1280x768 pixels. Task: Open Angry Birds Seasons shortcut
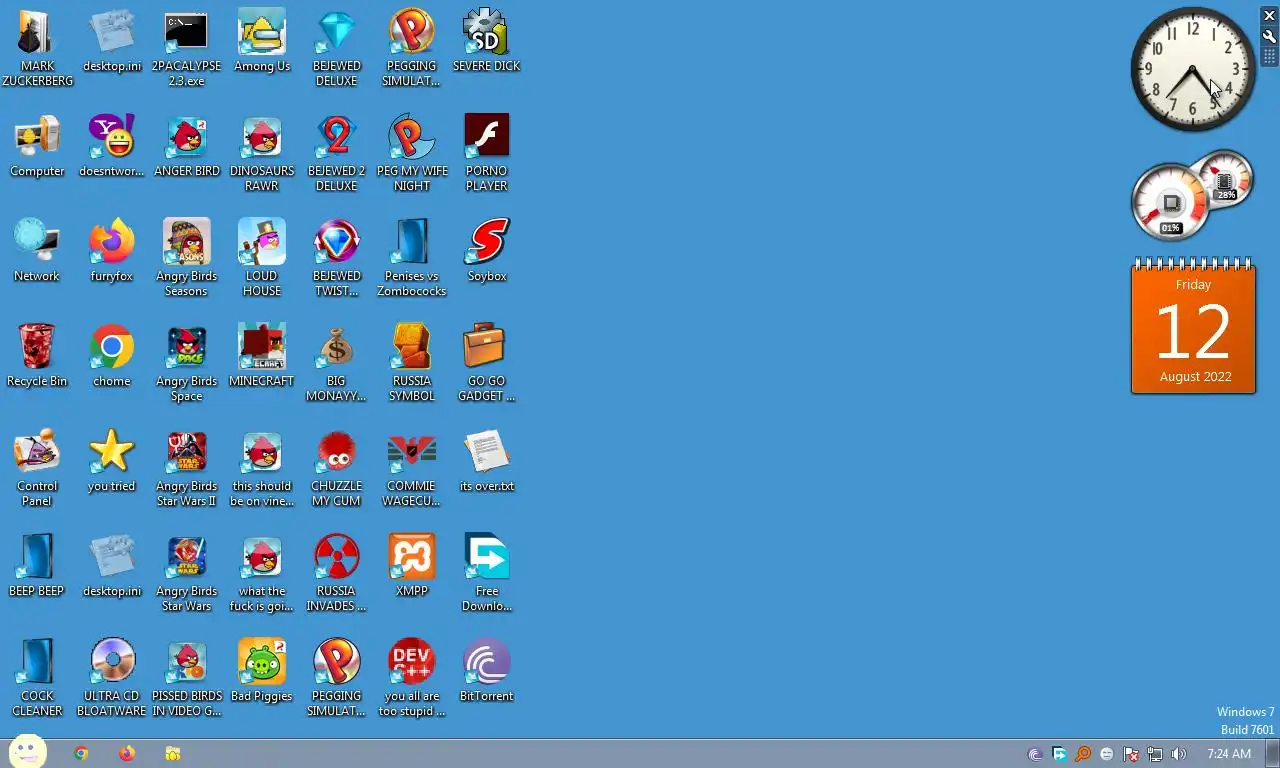coord(186,257)
